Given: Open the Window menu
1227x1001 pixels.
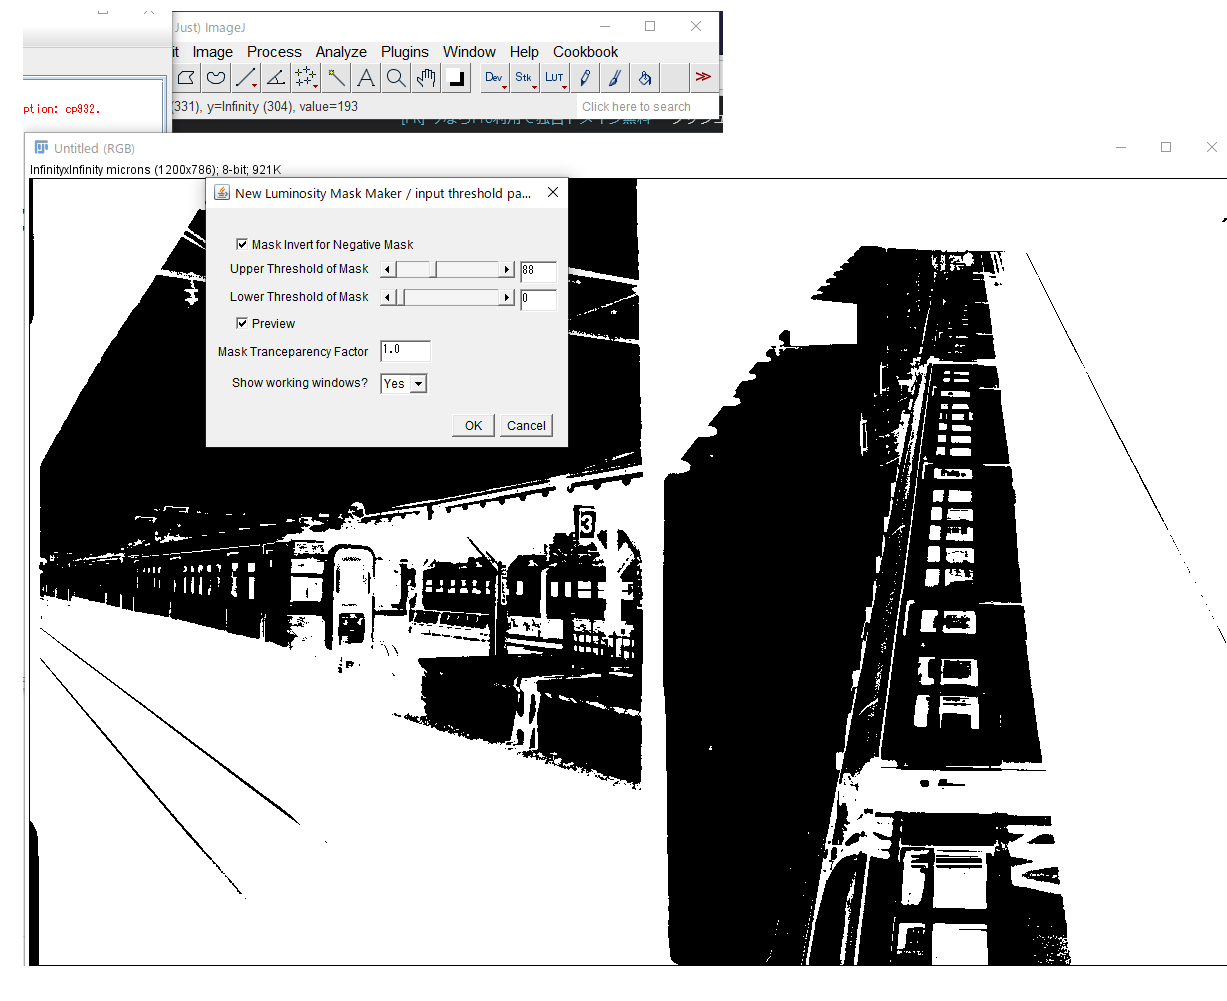Looking at the screenshot, I should pos(469,52).
